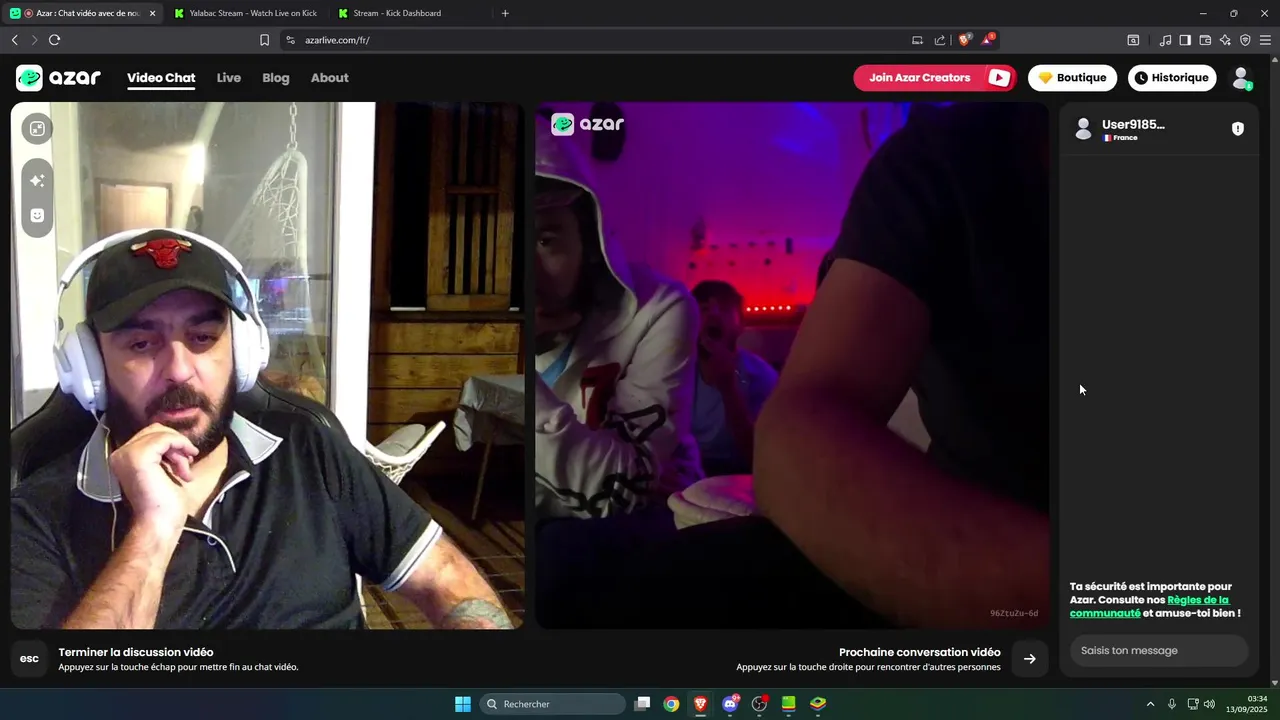Viewport: 1280px width, 720px height.
Task: Open Discord from the taskbar
Action: 730,704
